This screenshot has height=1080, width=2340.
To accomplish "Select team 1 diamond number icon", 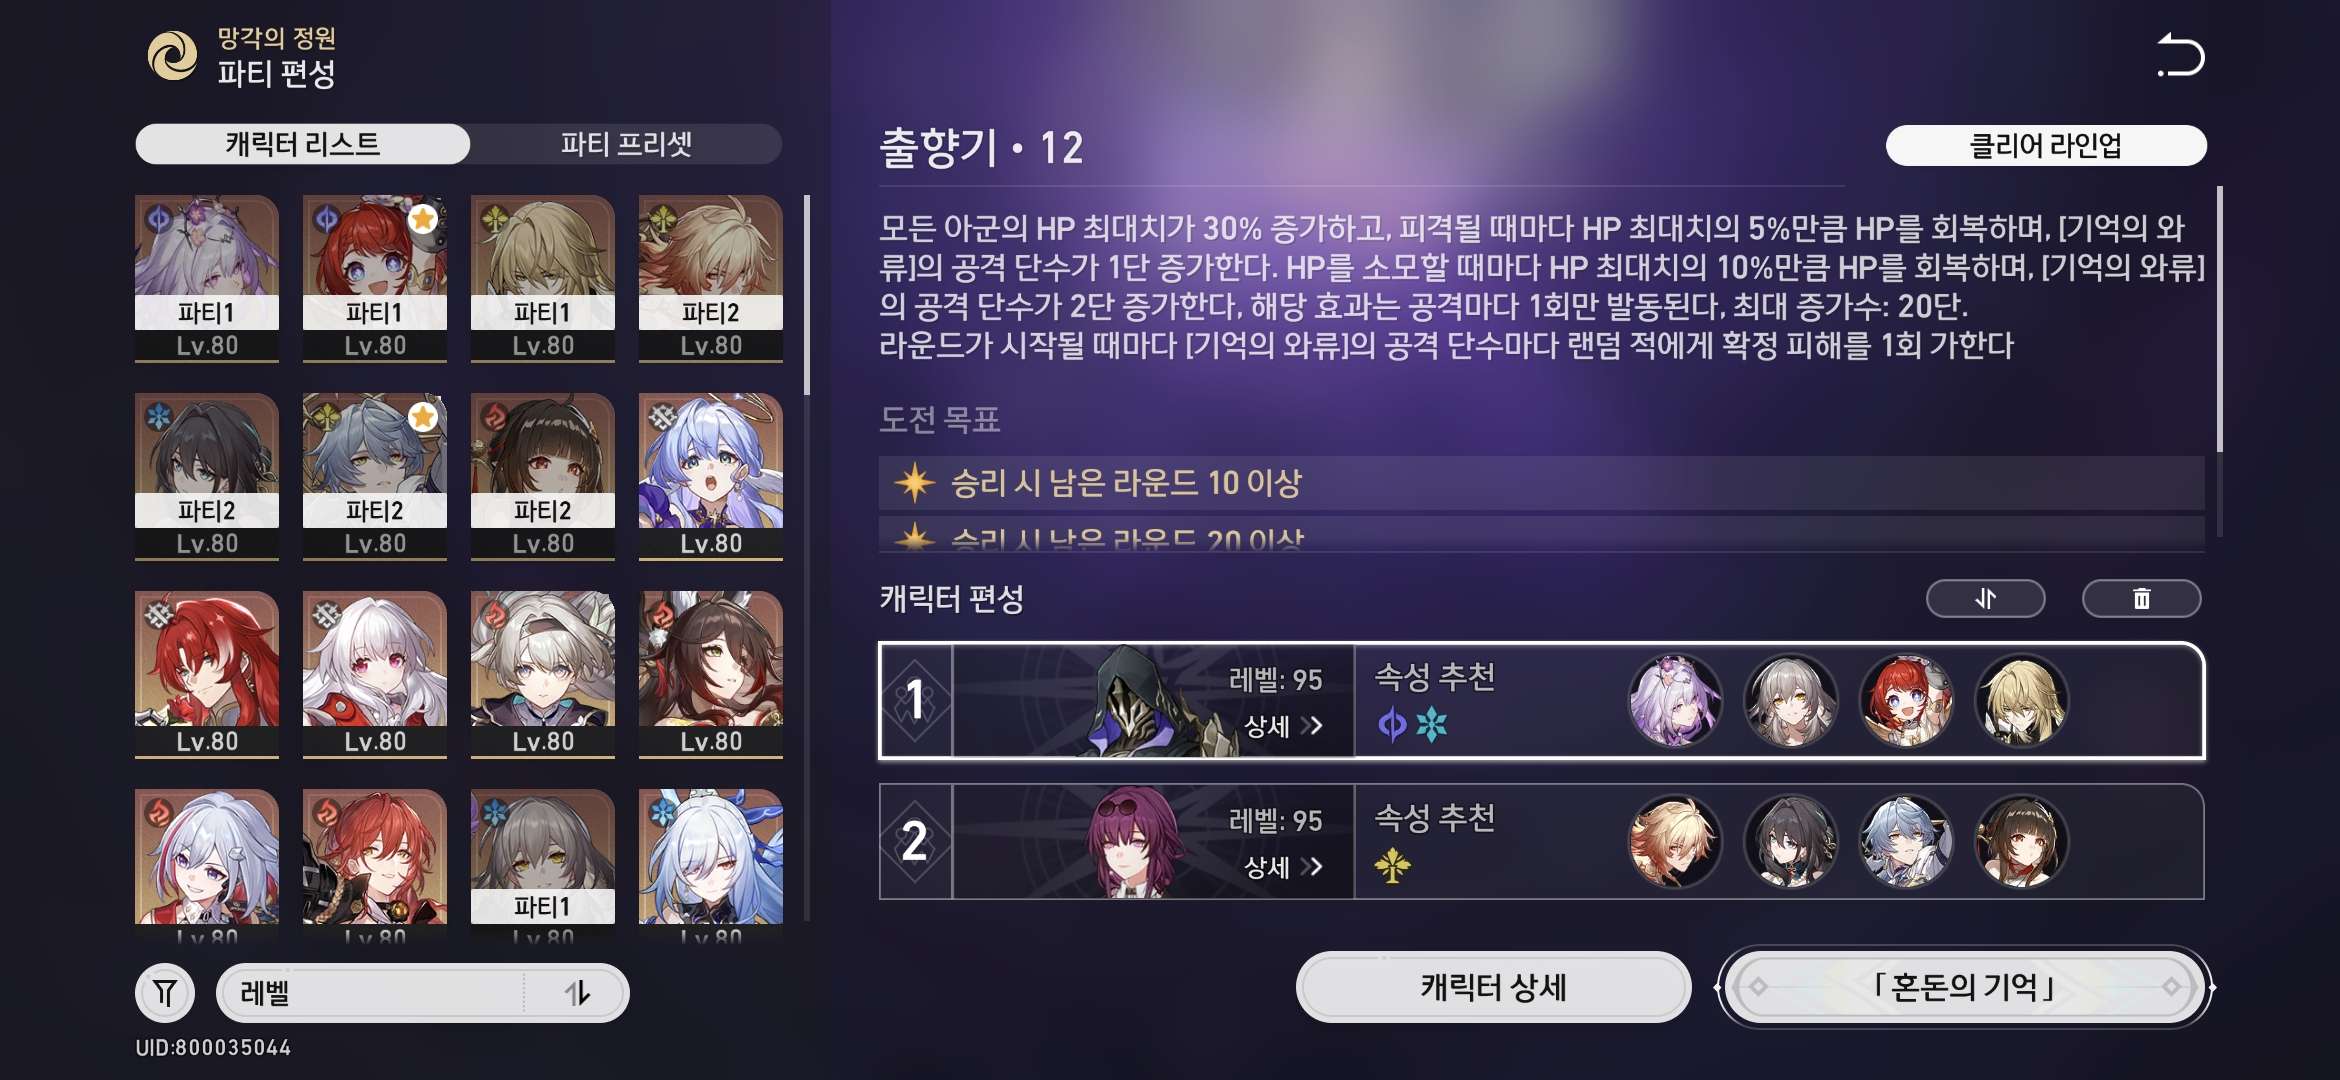I will (916, 700).
